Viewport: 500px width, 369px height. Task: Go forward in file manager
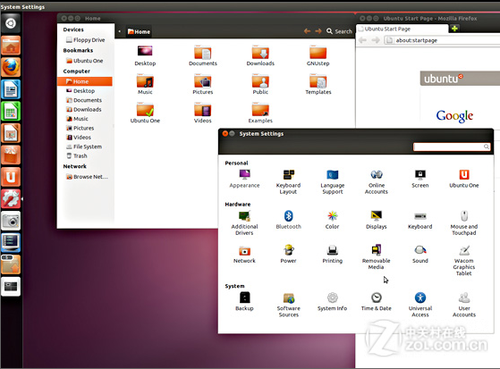318,31
